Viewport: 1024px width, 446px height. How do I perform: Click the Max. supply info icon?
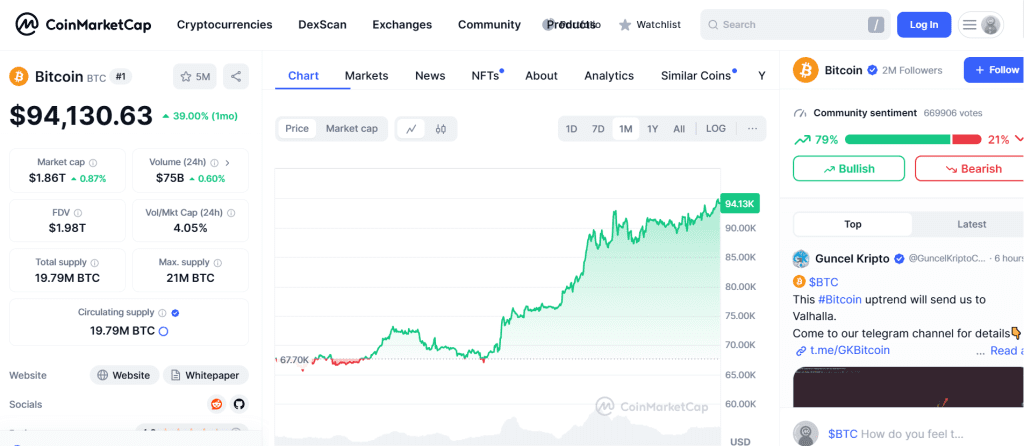pos(217,263)
